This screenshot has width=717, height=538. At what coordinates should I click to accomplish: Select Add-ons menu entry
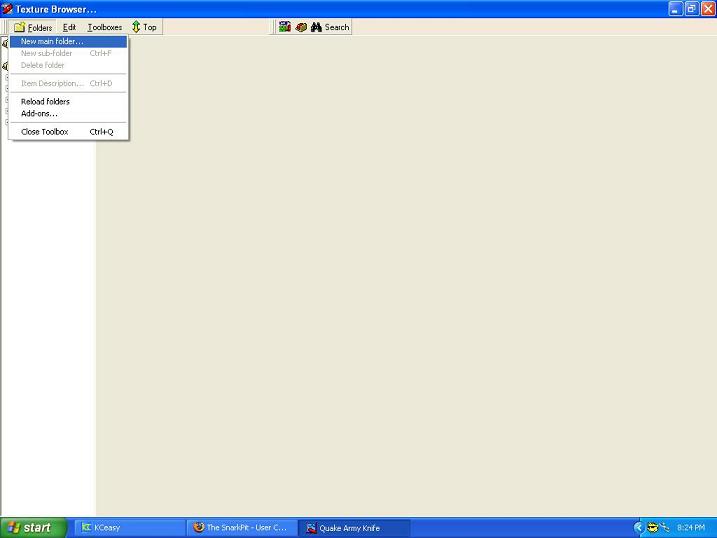(x=39, y=114)
